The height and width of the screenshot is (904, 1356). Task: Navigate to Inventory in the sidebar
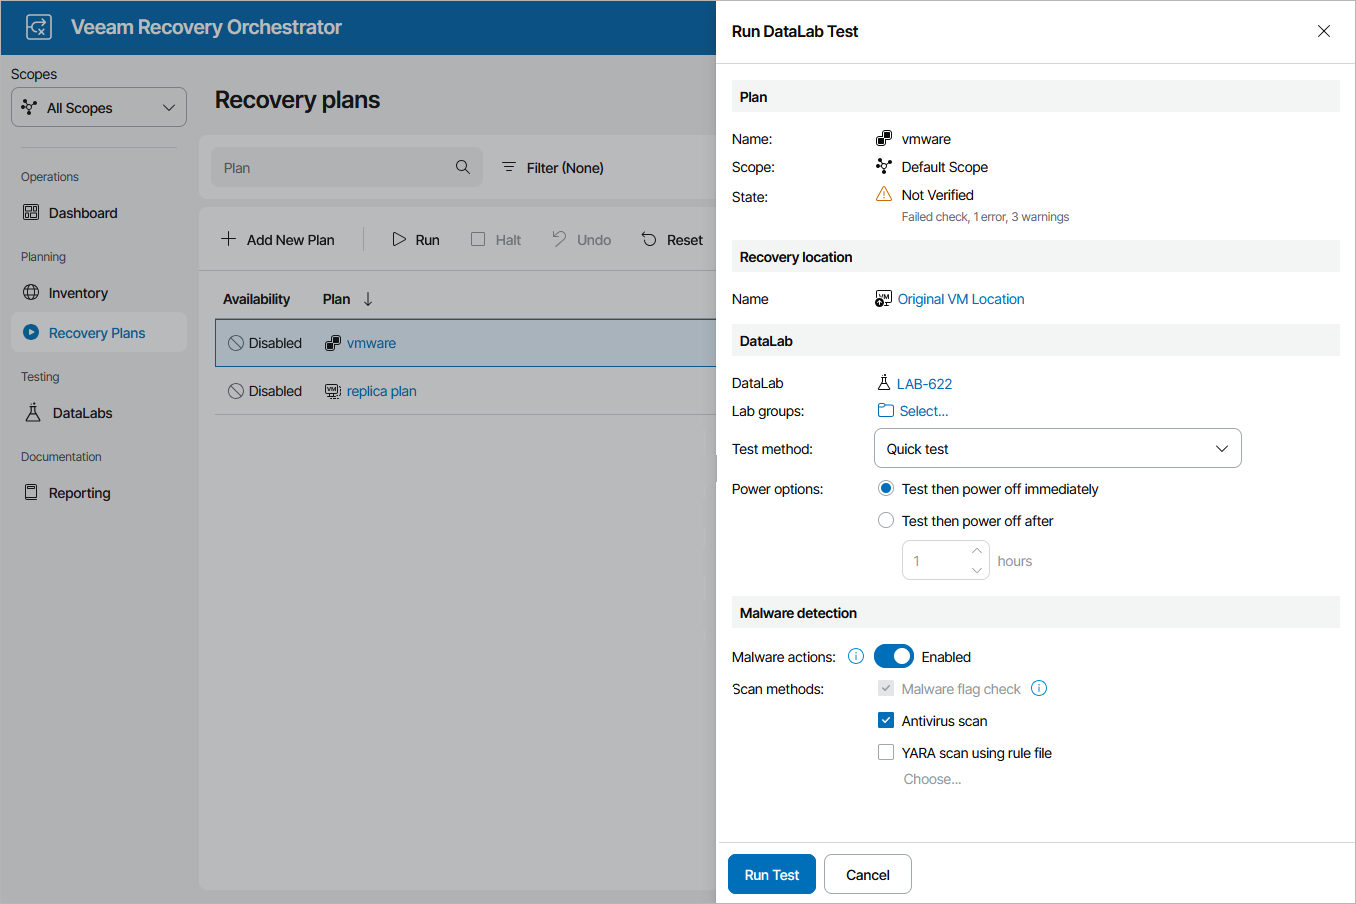[x=76, y=292]
